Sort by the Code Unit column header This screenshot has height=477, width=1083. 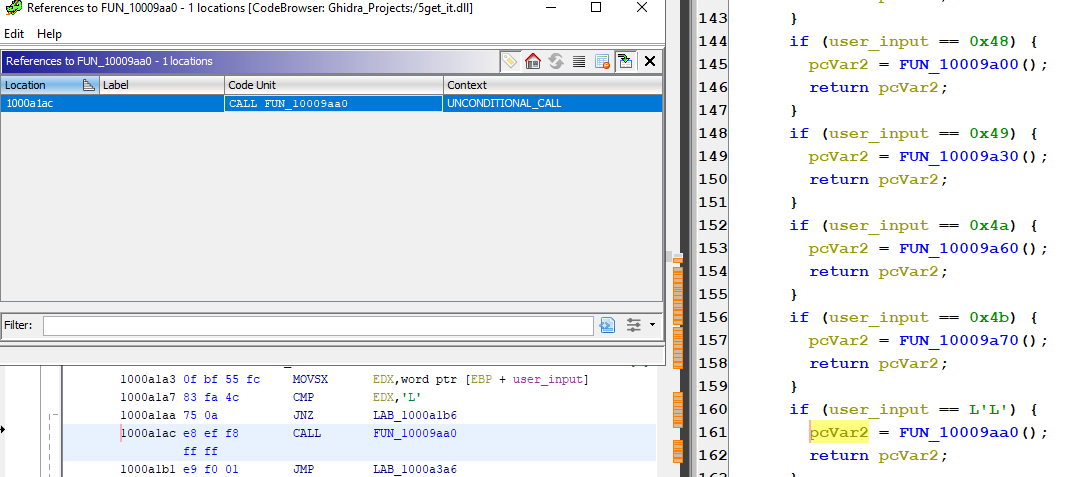click(334, 85)
